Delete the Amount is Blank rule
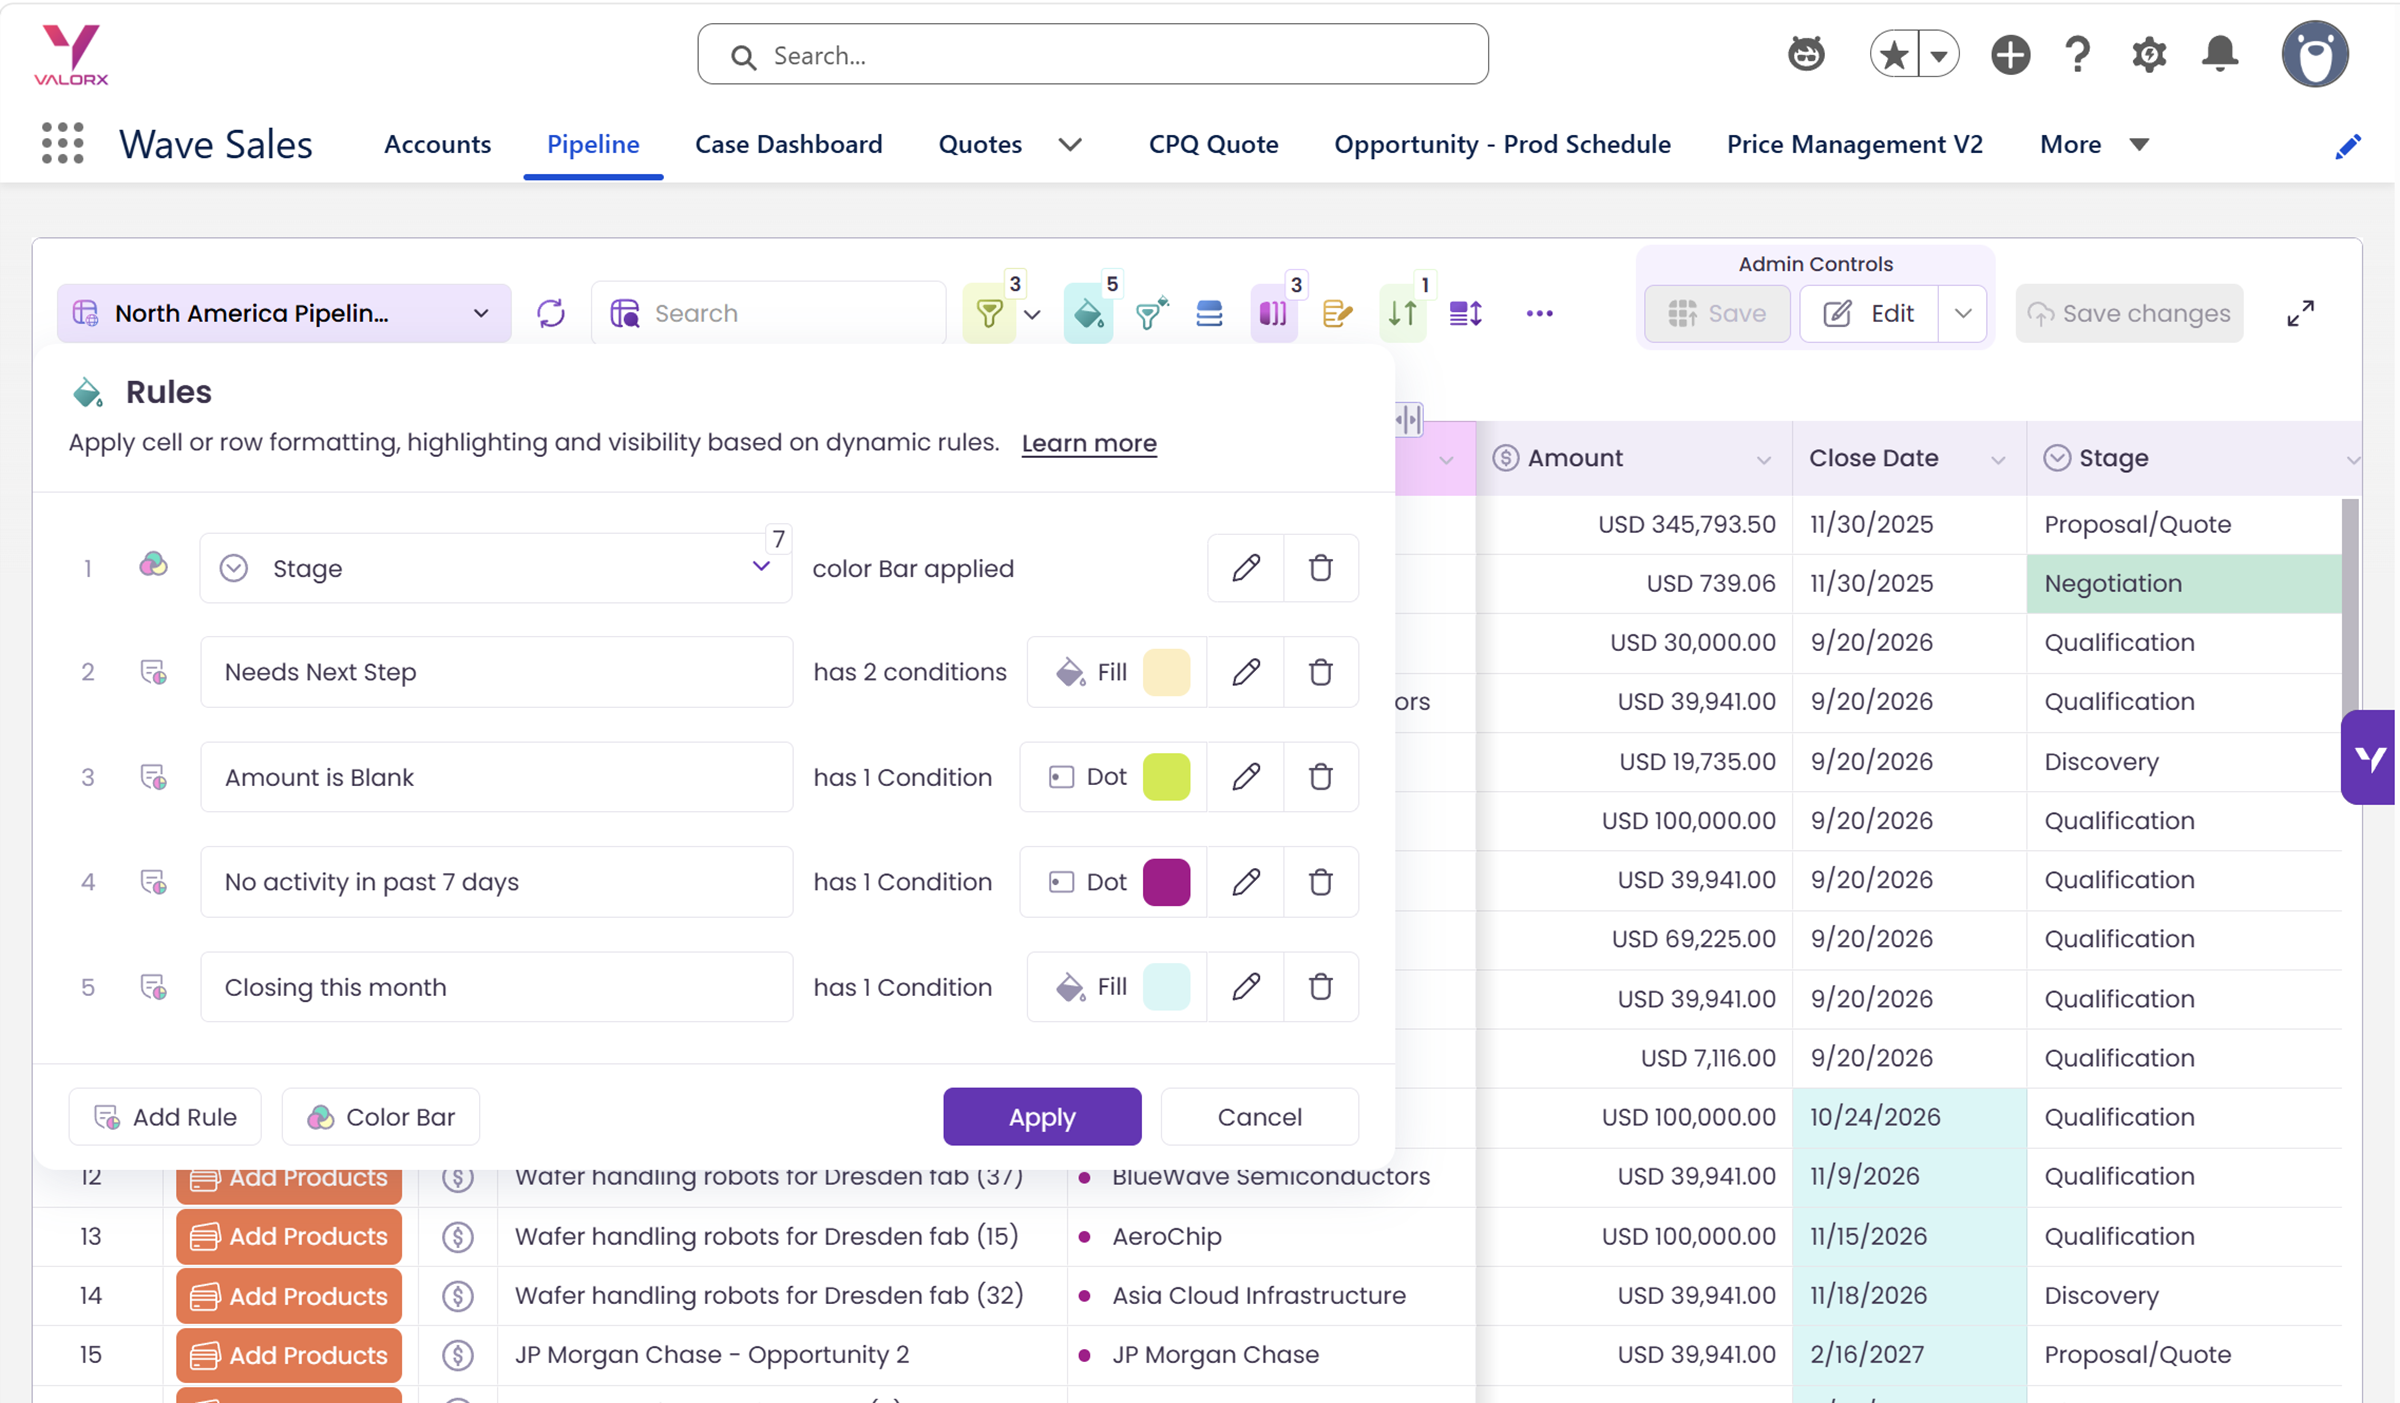Image resolution: width=2400 pixels, height=1403 pixels. pyautogui.click(x=1321, y=777)
